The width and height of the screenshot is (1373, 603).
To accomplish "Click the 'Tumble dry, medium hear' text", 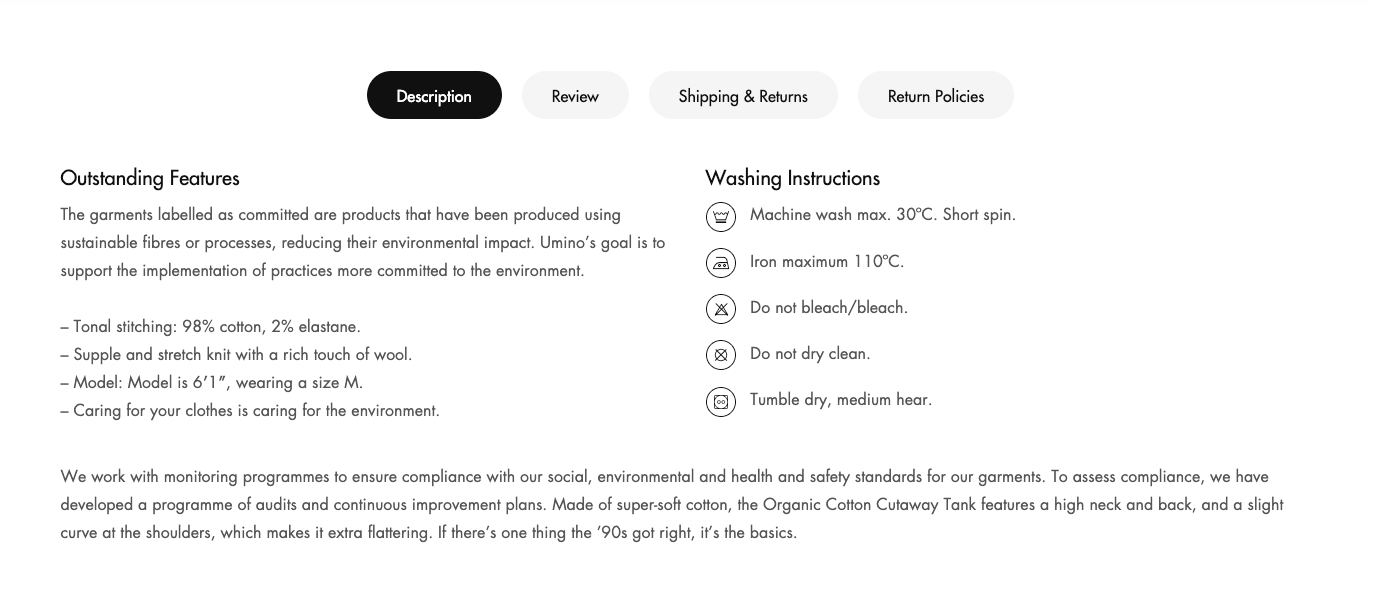I will click(x=840, y=400).
